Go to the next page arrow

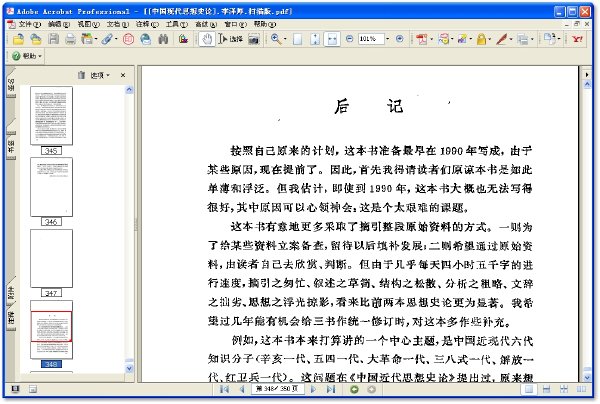(313, 389)
